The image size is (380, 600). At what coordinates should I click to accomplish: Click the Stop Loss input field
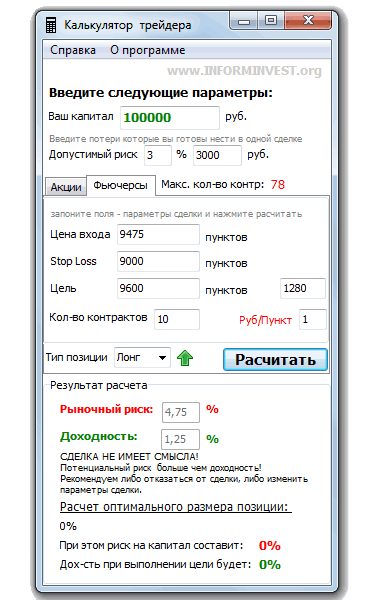(x=158, y=261)
